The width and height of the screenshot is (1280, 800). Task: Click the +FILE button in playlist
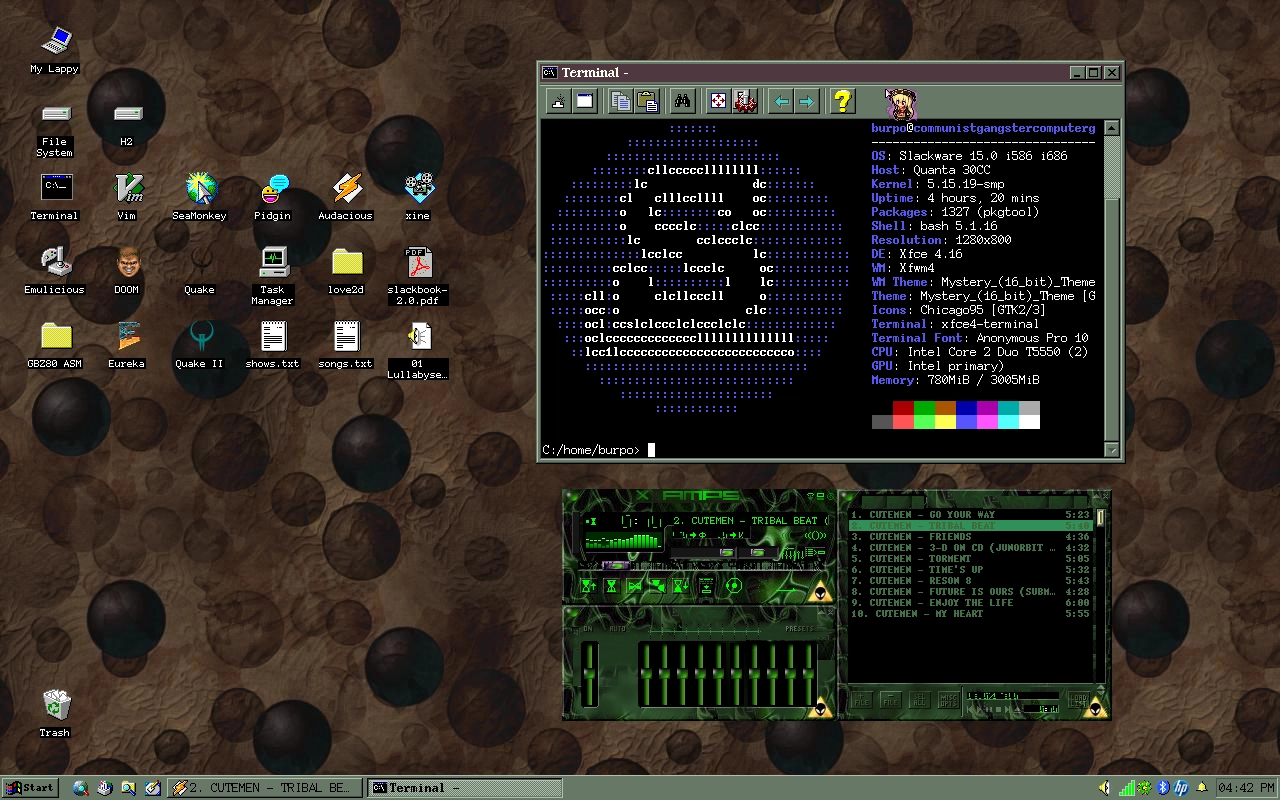coord(861,701)
